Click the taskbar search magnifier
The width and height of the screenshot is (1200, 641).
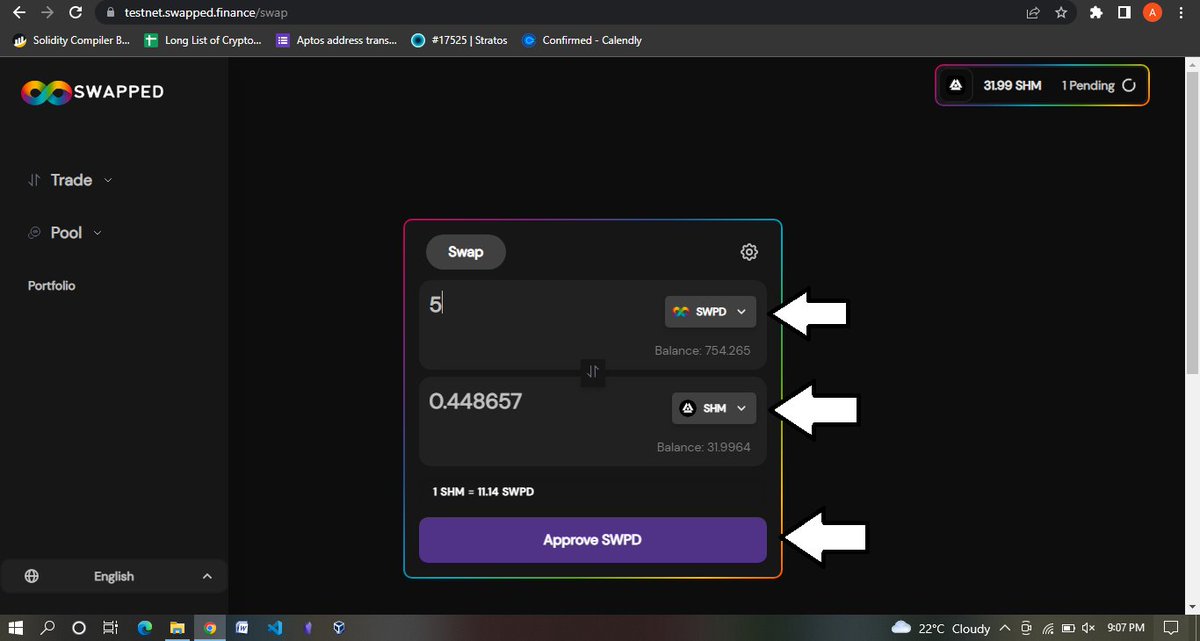(48, 628)
